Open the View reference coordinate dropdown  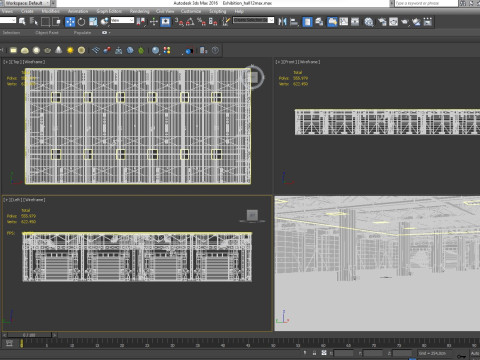(x=122, y=20)
